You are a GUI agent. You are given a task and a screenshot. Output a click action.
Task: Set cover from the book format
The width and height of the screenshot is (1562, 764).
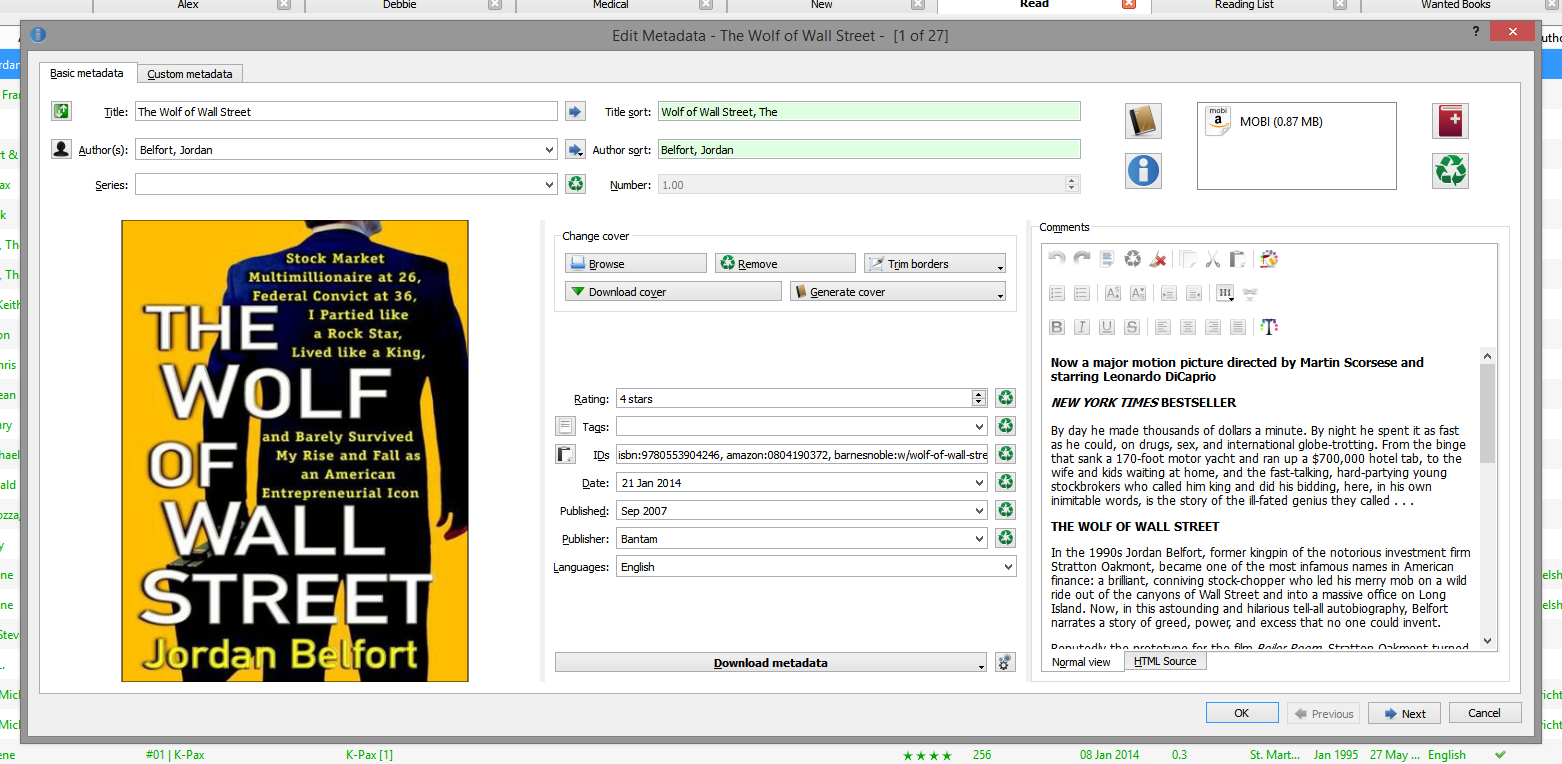[1143, 121]
